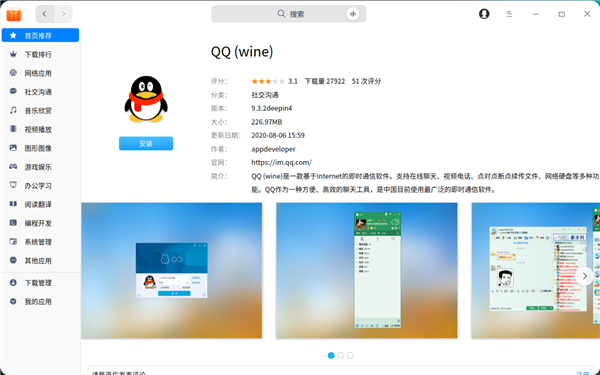Open 阅读翻译 category label
The image size is (600, 375).
coord(38,204)
